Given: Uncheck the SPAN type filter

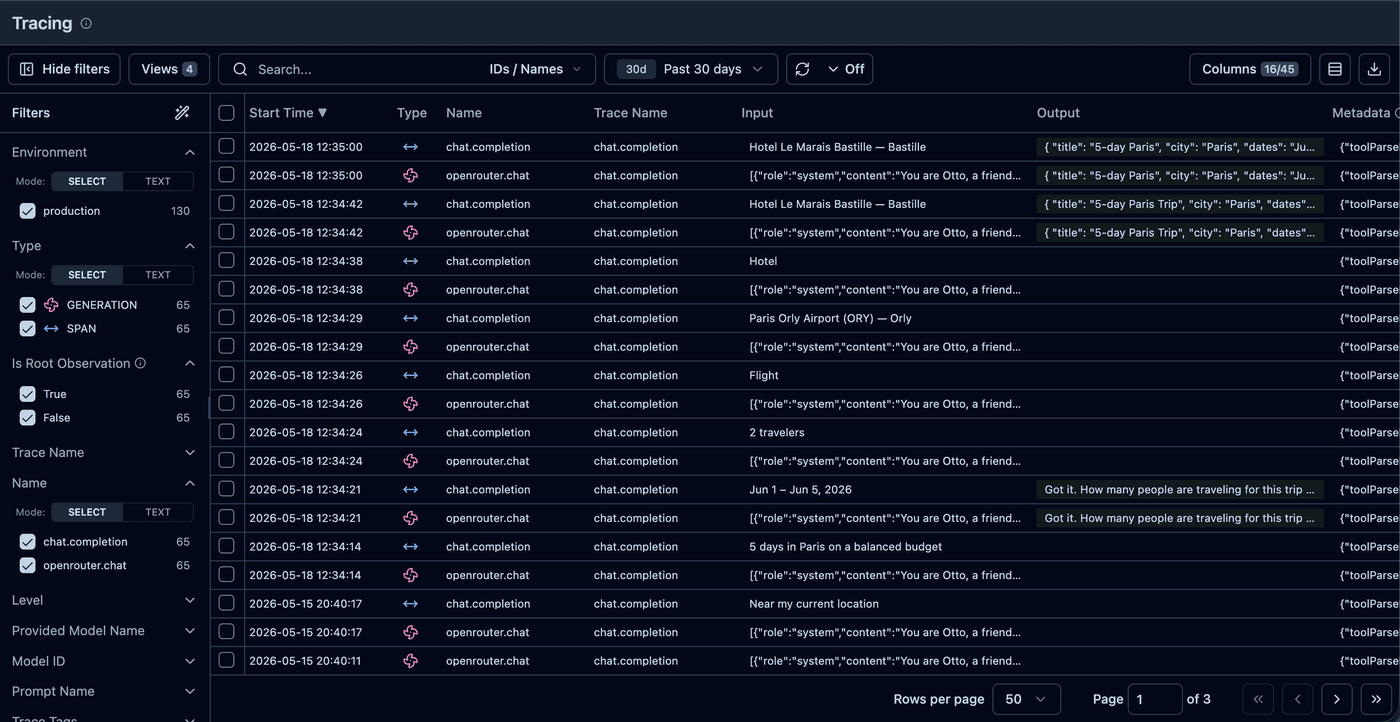Looking at the screenshot, I should [27, 328].
